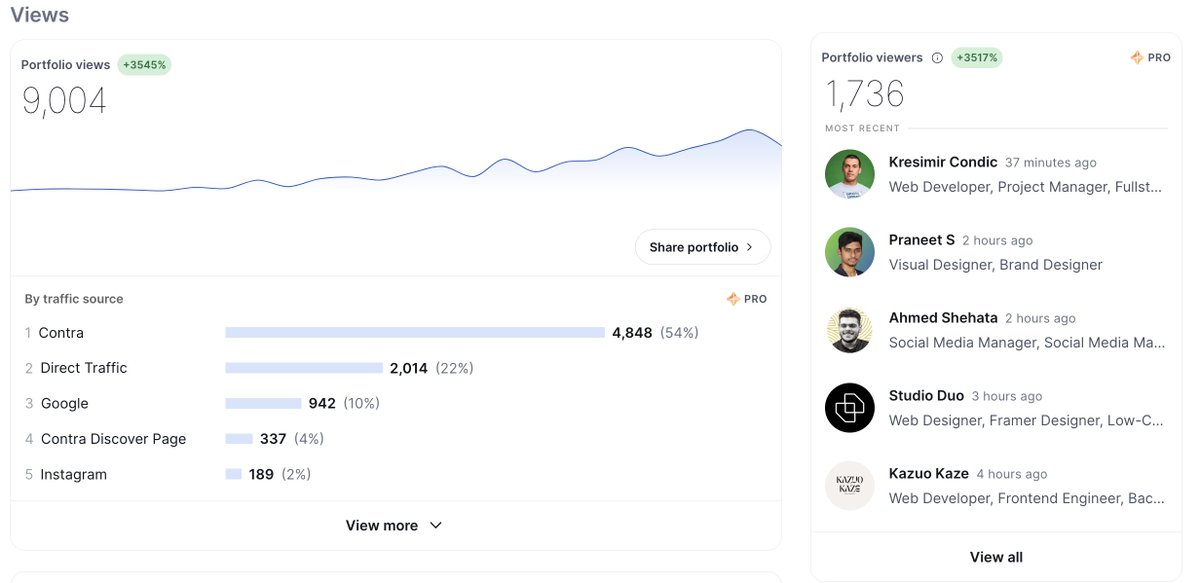
Task: Click the 'Google' source label
Action: pyautogui.click(x=64, y=404)
